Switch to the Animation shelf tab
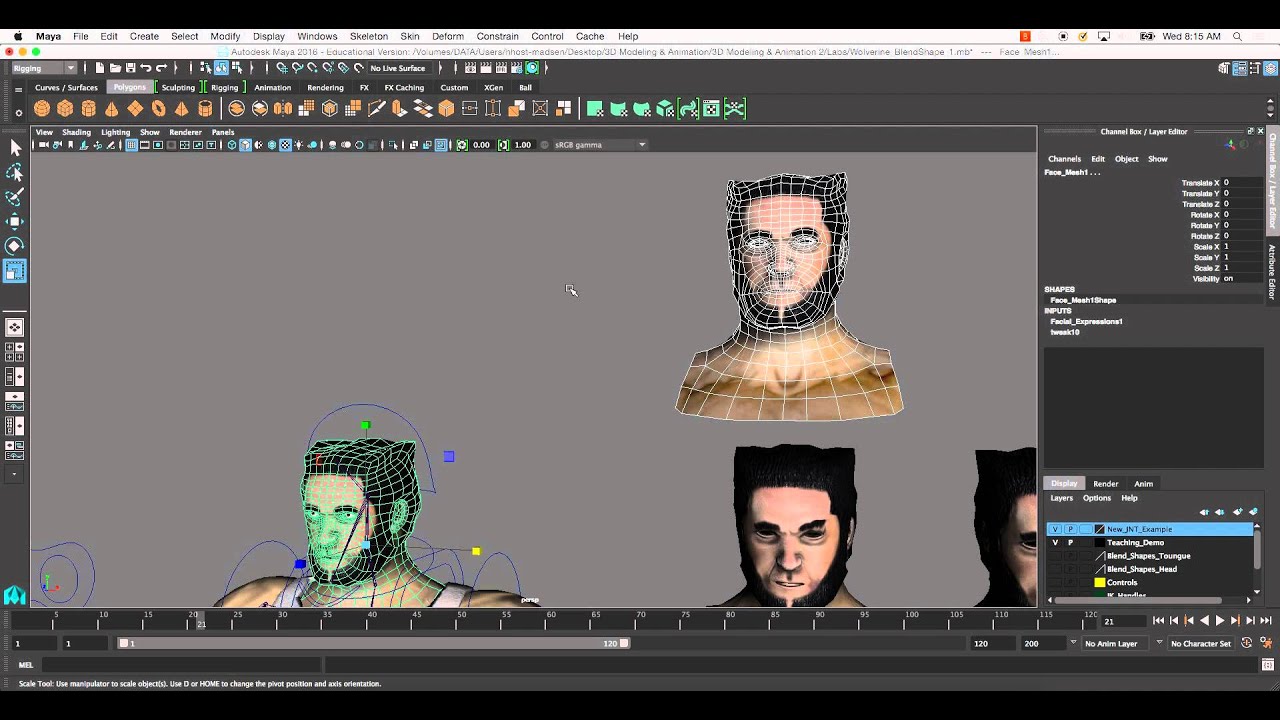Image resolution: width=1280 pixels, height=720 pixels. point(272,87)
